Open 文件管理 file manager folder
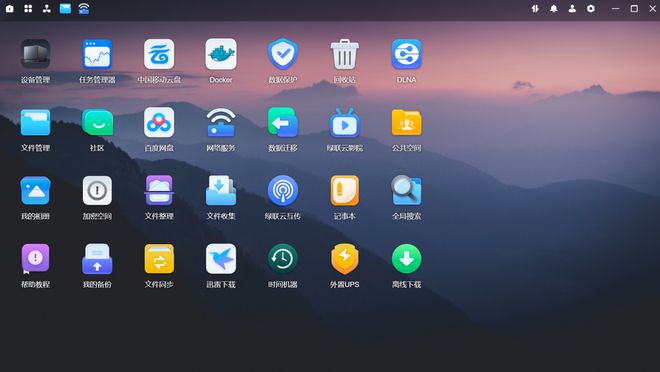Image resolution: width=660 pixels, height=372 pixels. coord(35,122)
